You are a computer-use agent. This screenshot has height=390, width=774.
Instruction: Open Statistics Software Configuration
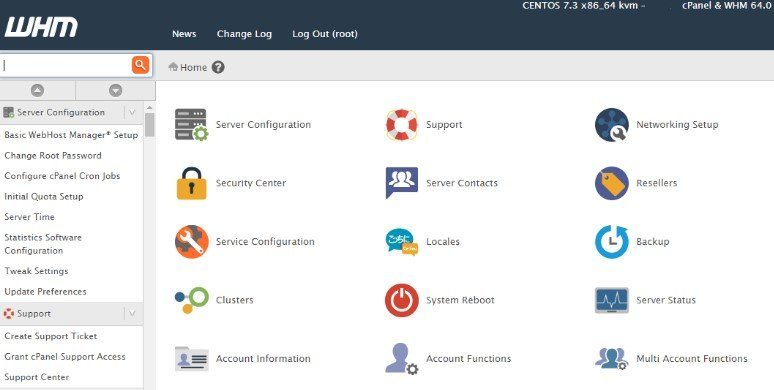coord(43,244)
